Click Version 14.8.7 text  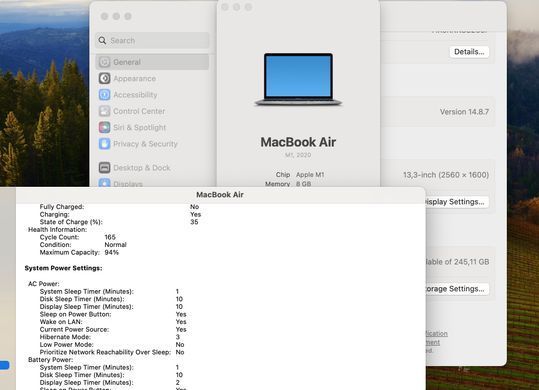click(x=464, y=112)
